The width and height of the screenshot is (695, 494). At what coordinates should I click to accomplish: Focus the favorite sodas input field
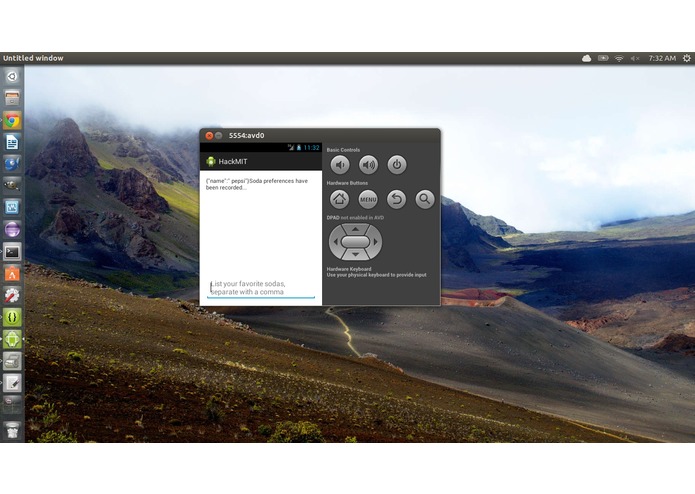(261, 288)
